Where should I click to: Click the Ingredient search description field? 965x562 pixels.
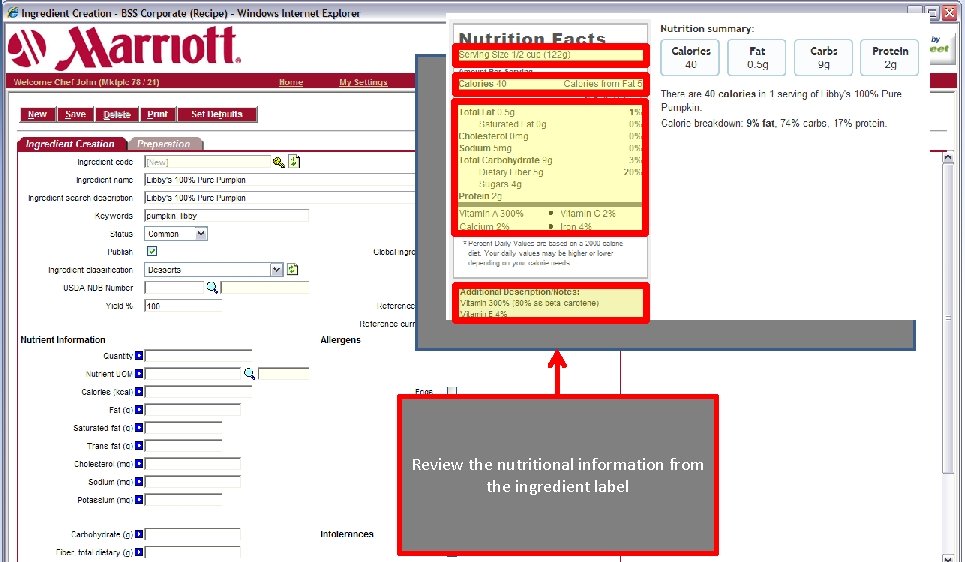pos(280,198)
